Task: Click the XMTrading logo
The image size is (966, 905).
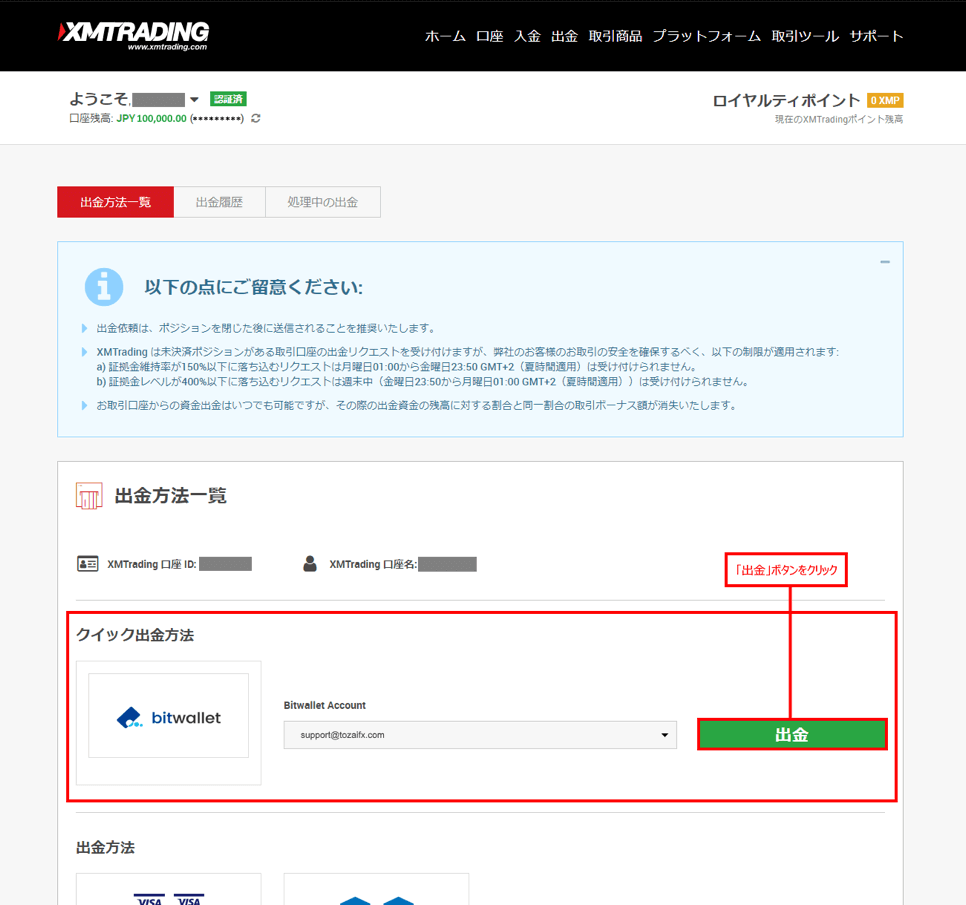Action: (133, 35)
